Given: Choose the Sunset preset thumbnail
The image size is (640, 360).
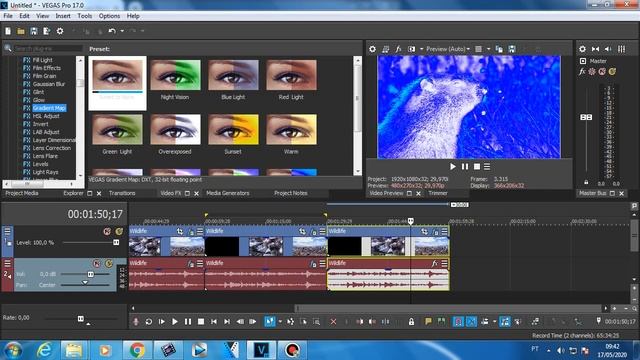Looking at the screenshot, I should pos(233,129).
